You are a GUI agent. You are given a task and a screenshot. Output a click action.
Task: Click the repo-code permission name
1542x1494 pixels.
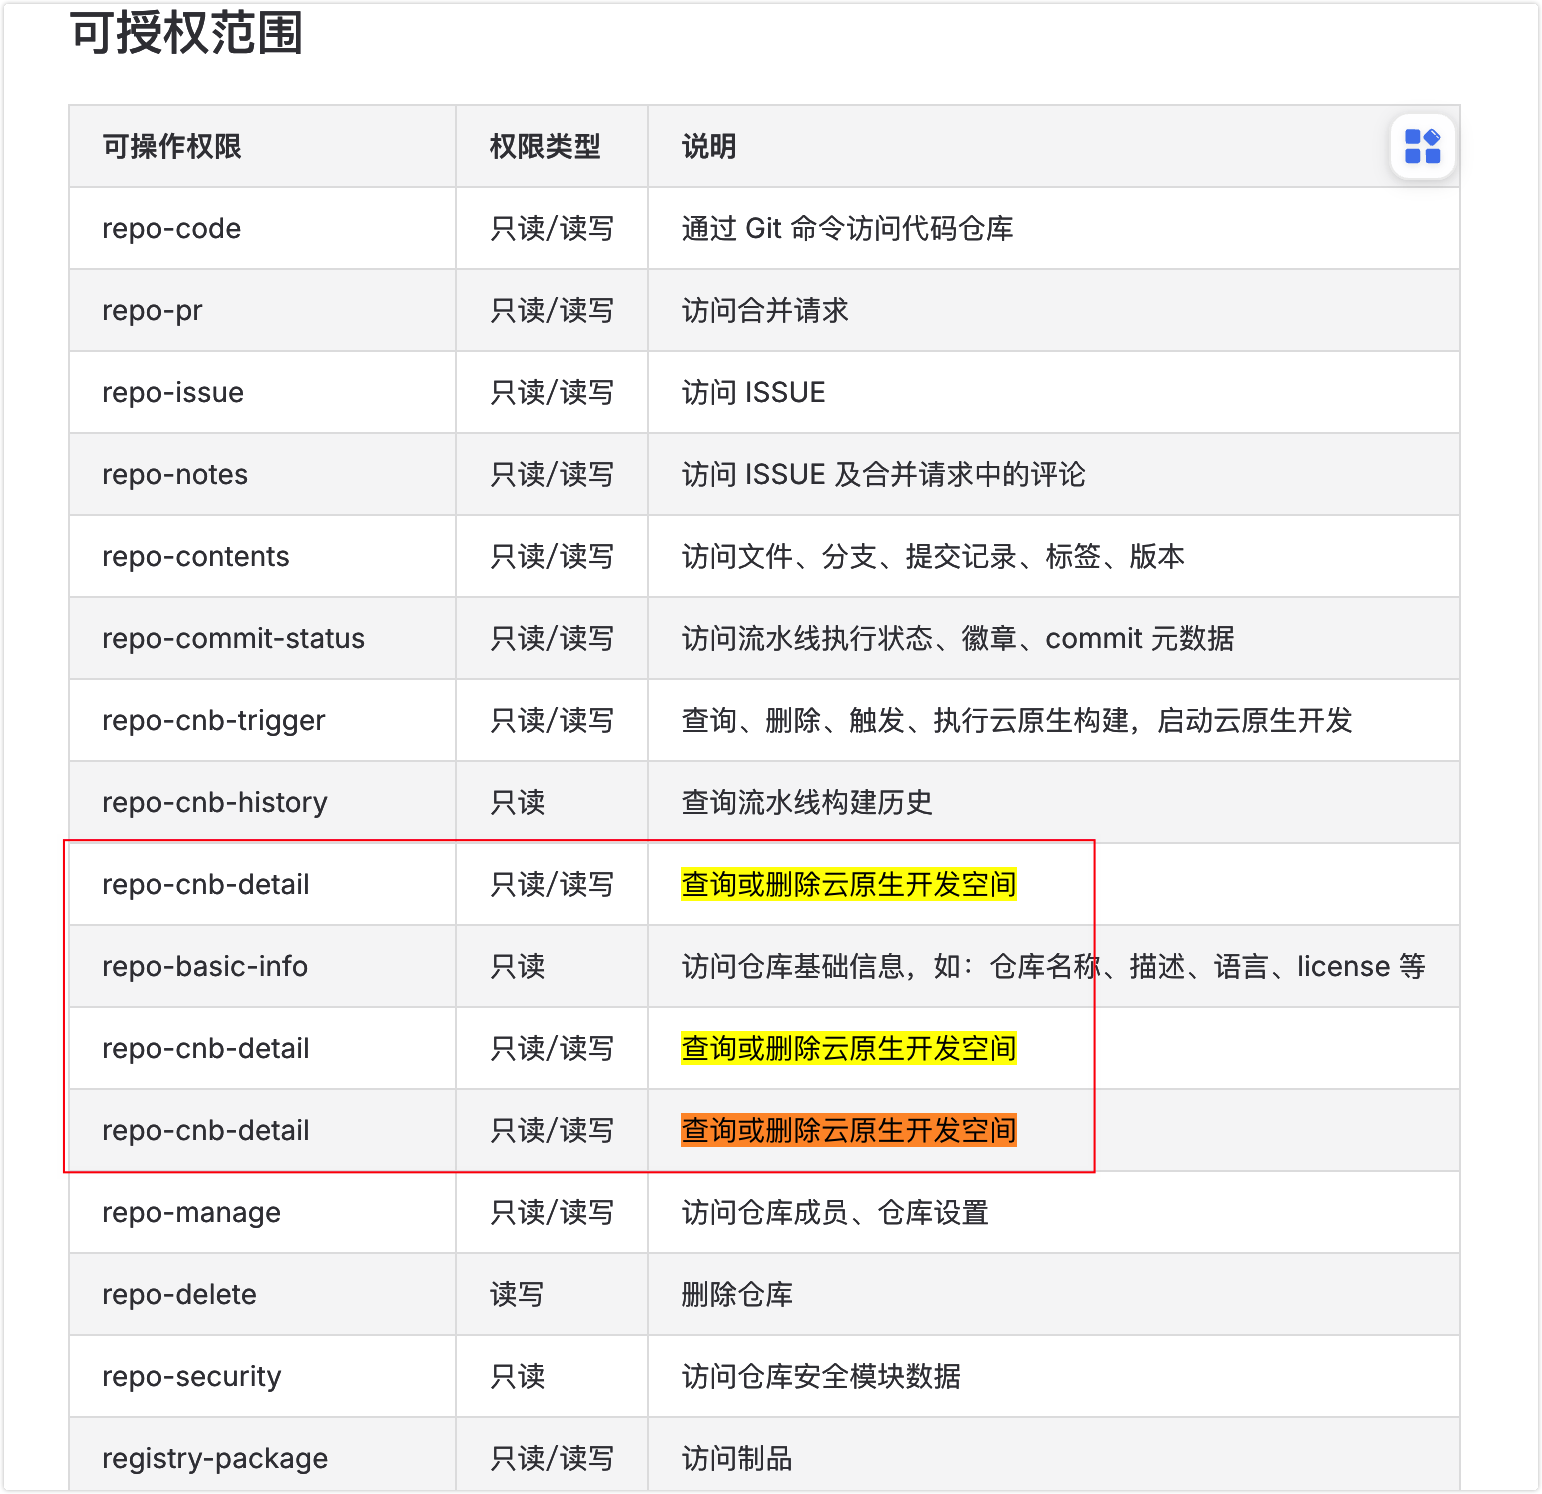click(x=171, y=229)
